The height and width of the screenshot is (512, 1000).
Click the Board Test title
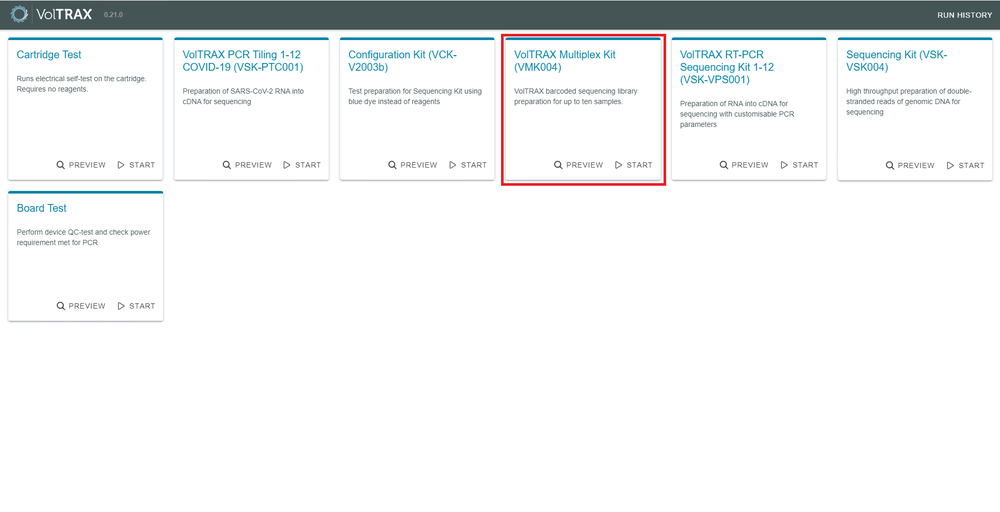41,208
